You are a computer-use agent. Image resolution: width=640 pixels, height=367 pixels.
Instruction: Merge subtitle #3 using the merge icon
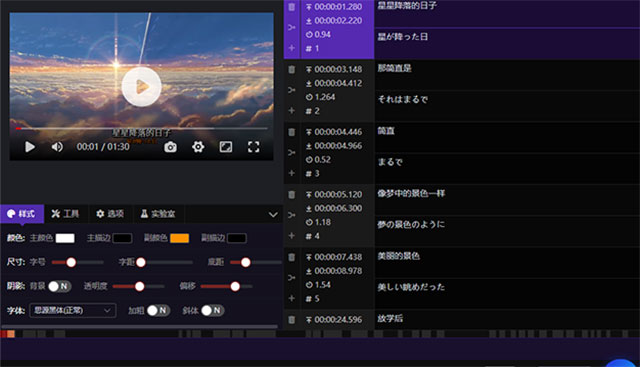[291, 152]
